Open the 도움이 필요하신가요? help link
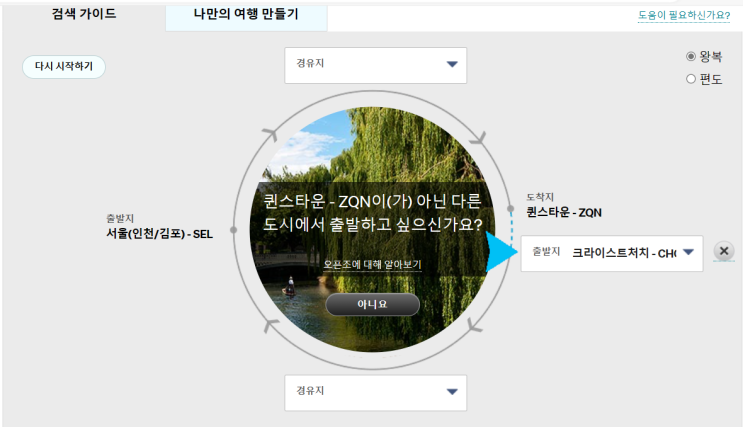This screenshot has height=427, width=743. pos(684,15)
